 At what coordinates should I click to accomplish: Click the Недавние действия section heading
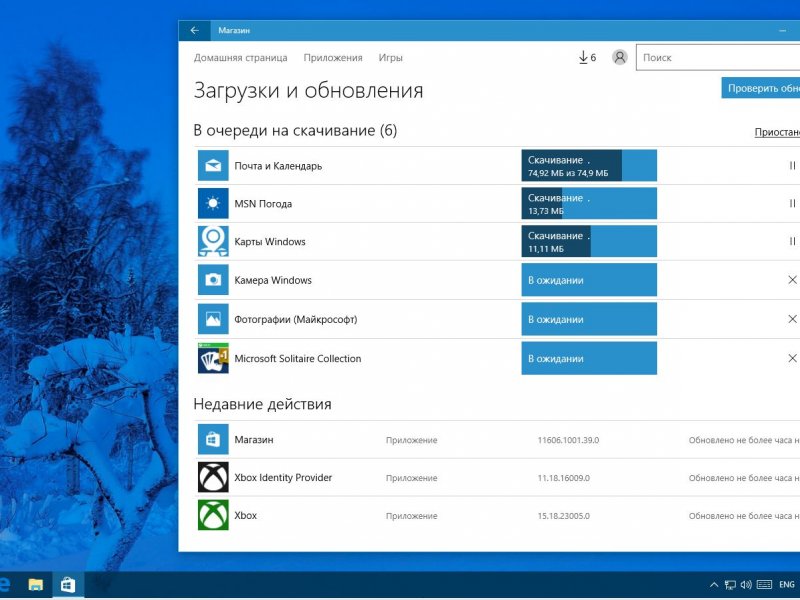point(262,404)
